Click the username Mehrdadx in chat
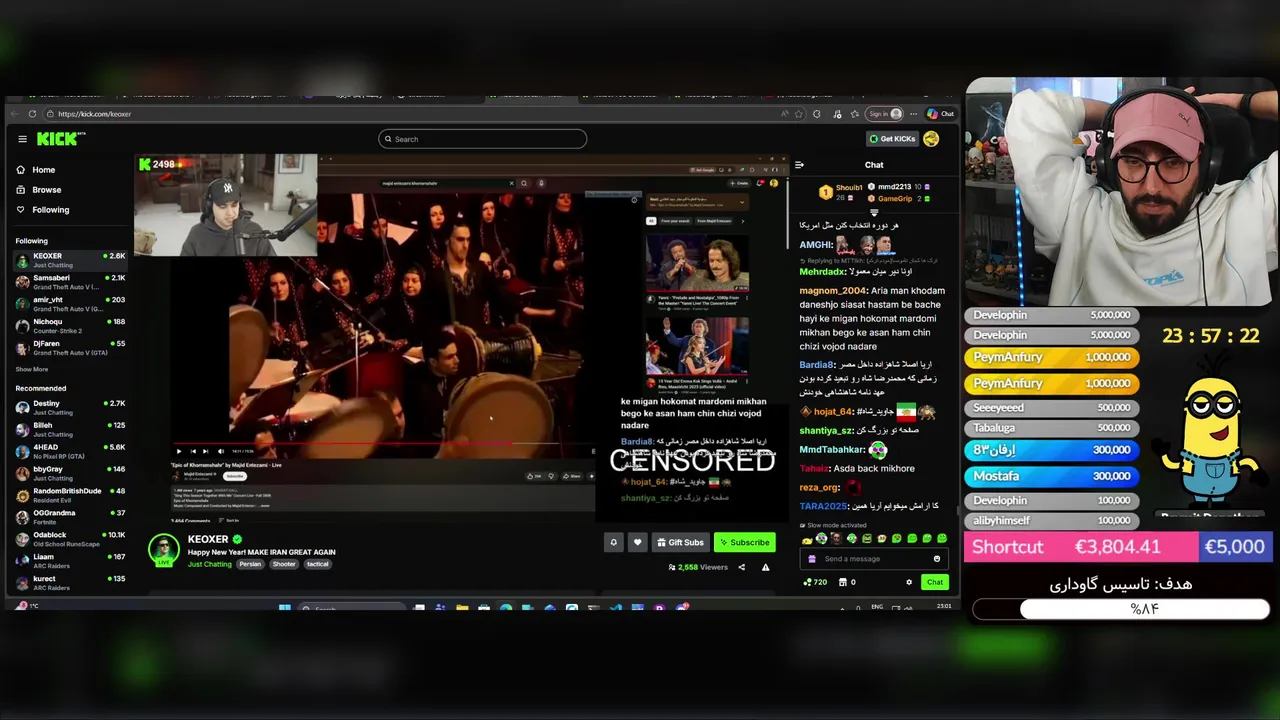Screen dimensions: 1280x720 tap(822, 272)
